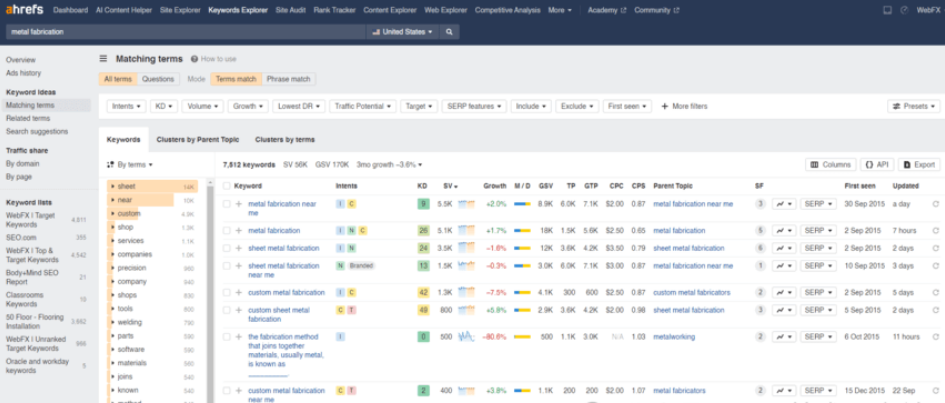Open More filters
The width and height of the screenshot is (945, 403).
coord(684,106)
